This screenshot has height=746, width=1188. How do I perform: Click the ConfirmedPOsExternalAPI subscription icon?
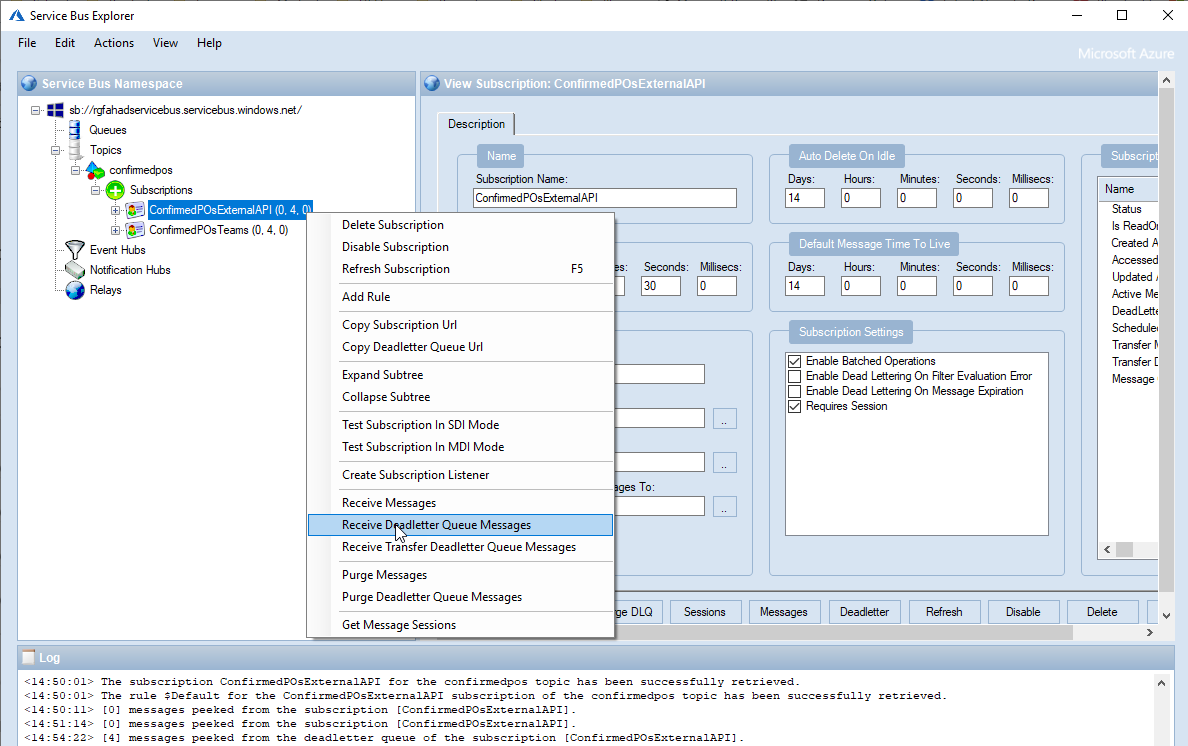pos(135,210)
